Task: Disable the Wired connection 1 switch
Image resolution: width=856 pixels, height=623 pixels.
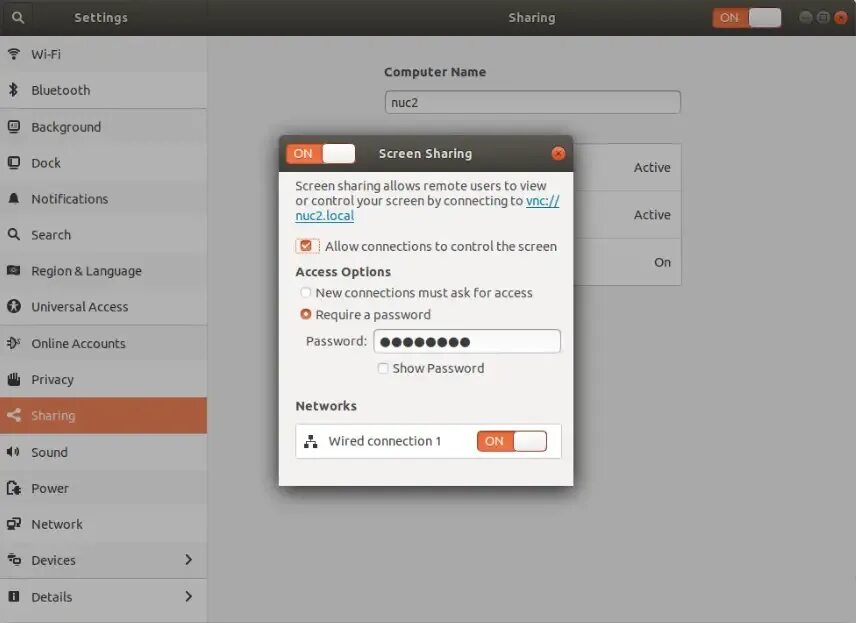Action: pyautogui.click(x=512, y=441)
